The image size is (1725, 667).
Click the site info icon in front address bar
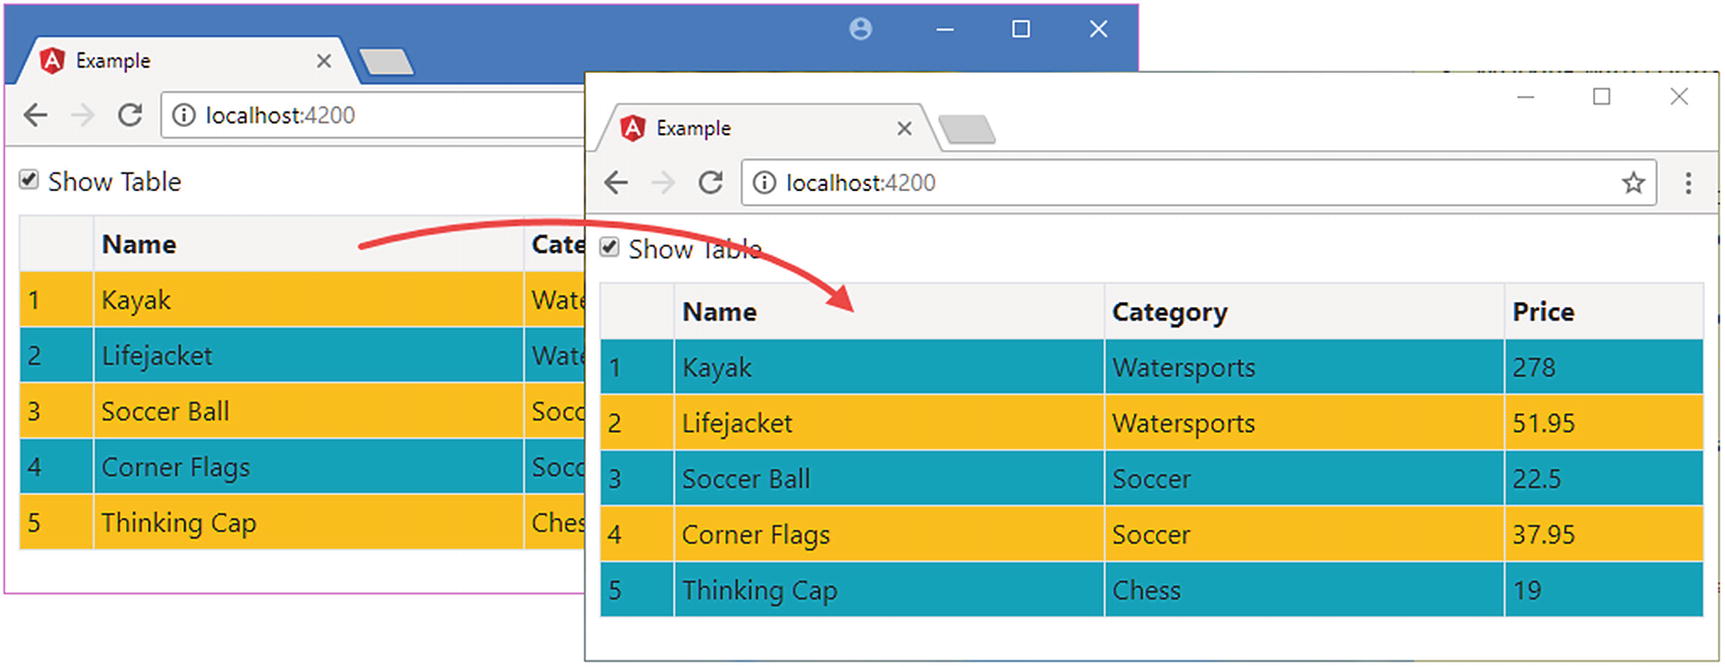[x=764, y=183]
